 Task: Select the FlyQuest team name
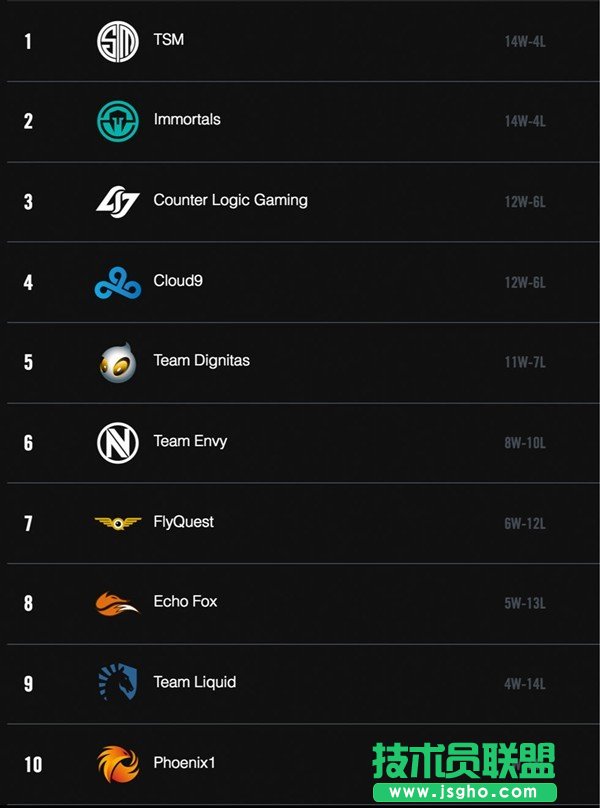[x=183, y=522]
